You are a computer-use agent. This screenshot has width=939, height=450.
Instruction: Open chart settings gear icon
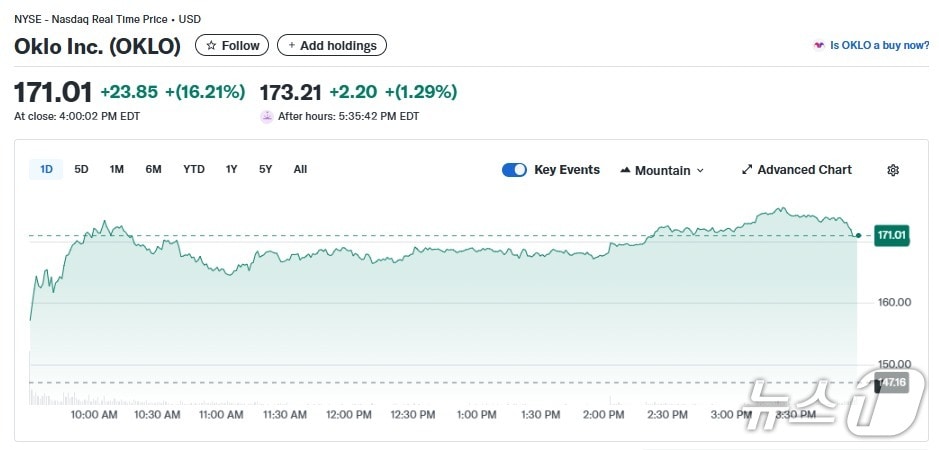pyautogui.click(x=893, y=170)
